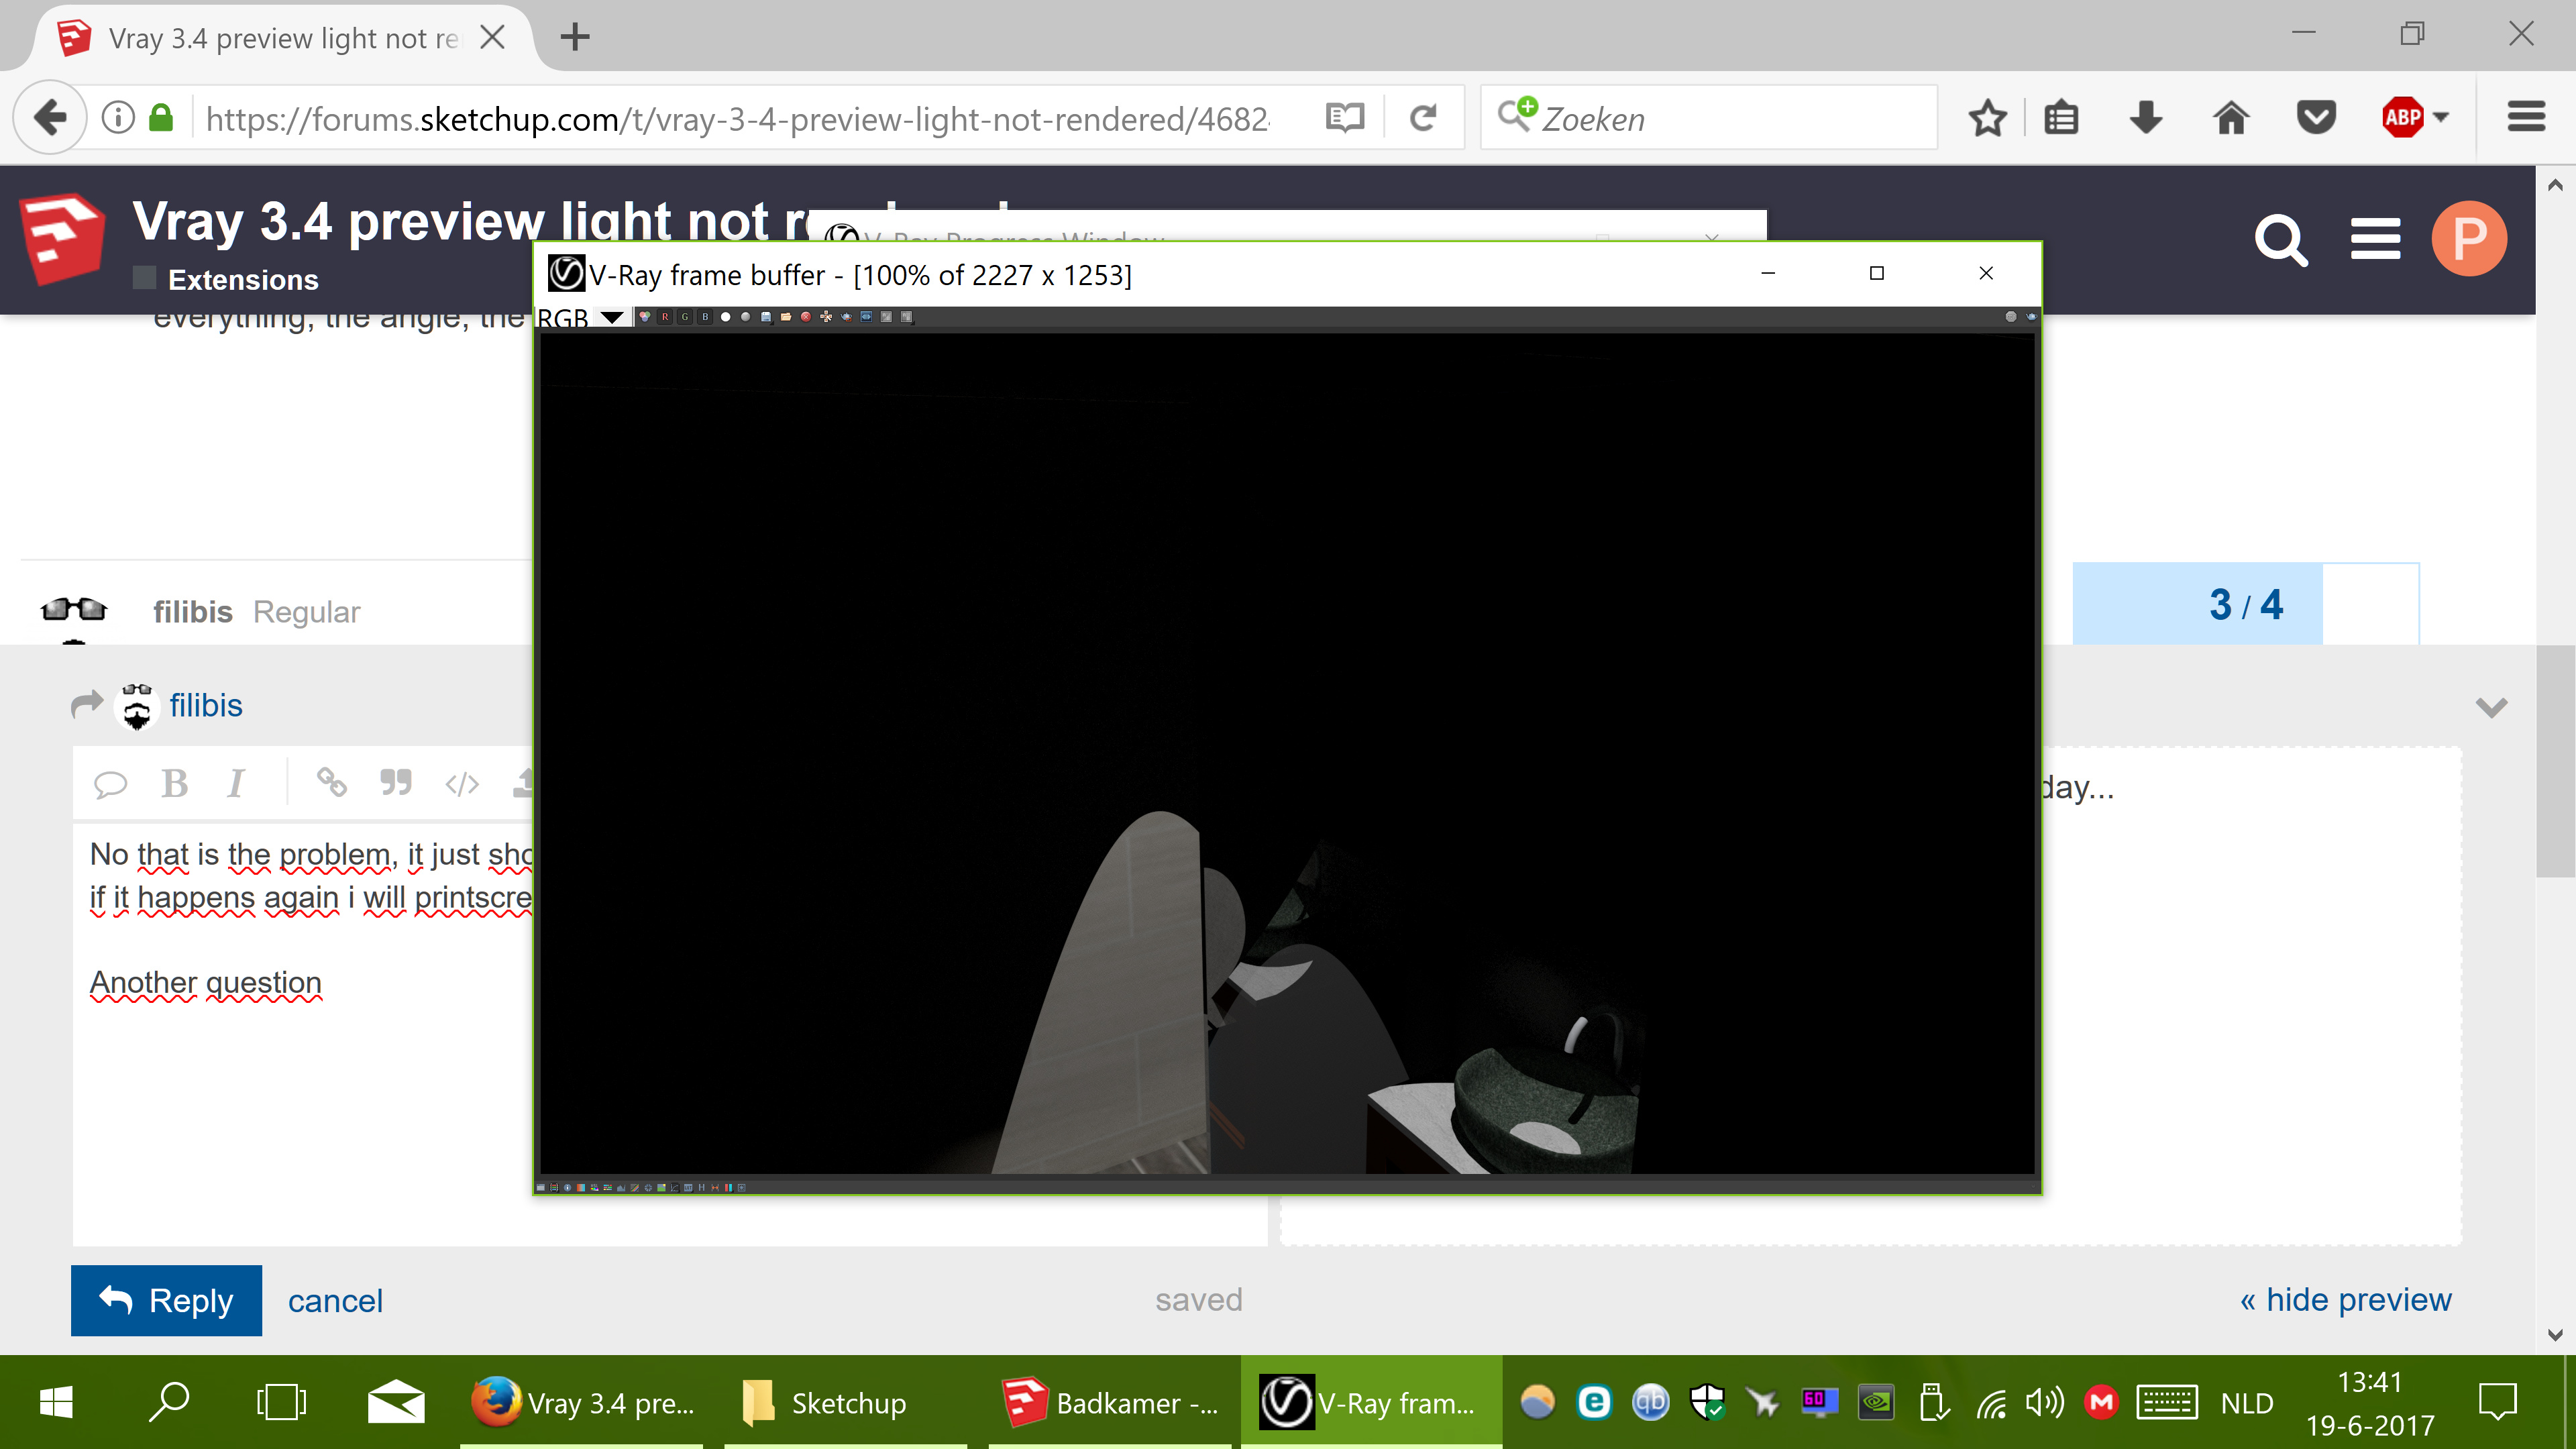Force color clamping icon in bottom toolbar
The image size is (2576, 1449).
tap(554, 1188)
